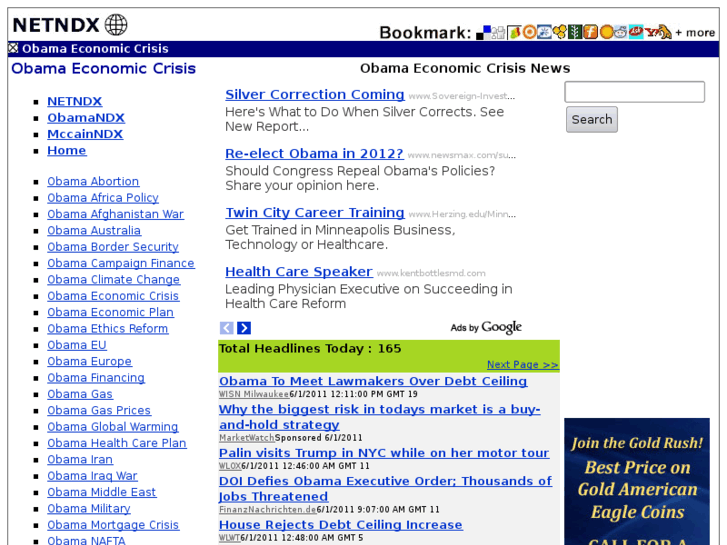The image size is (727, 545).
Task: Click the Gold American Eagle Coins banner ad
Action: pos(637,481)
